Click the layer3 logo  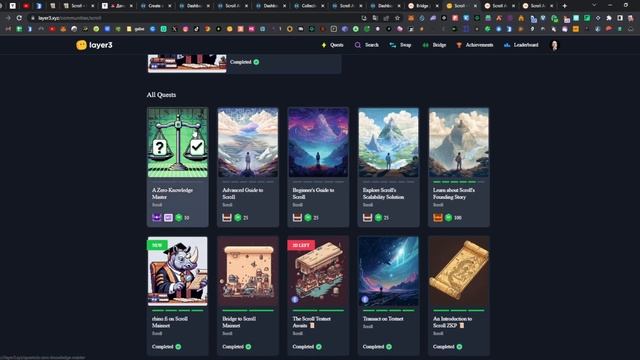(94, 45)
